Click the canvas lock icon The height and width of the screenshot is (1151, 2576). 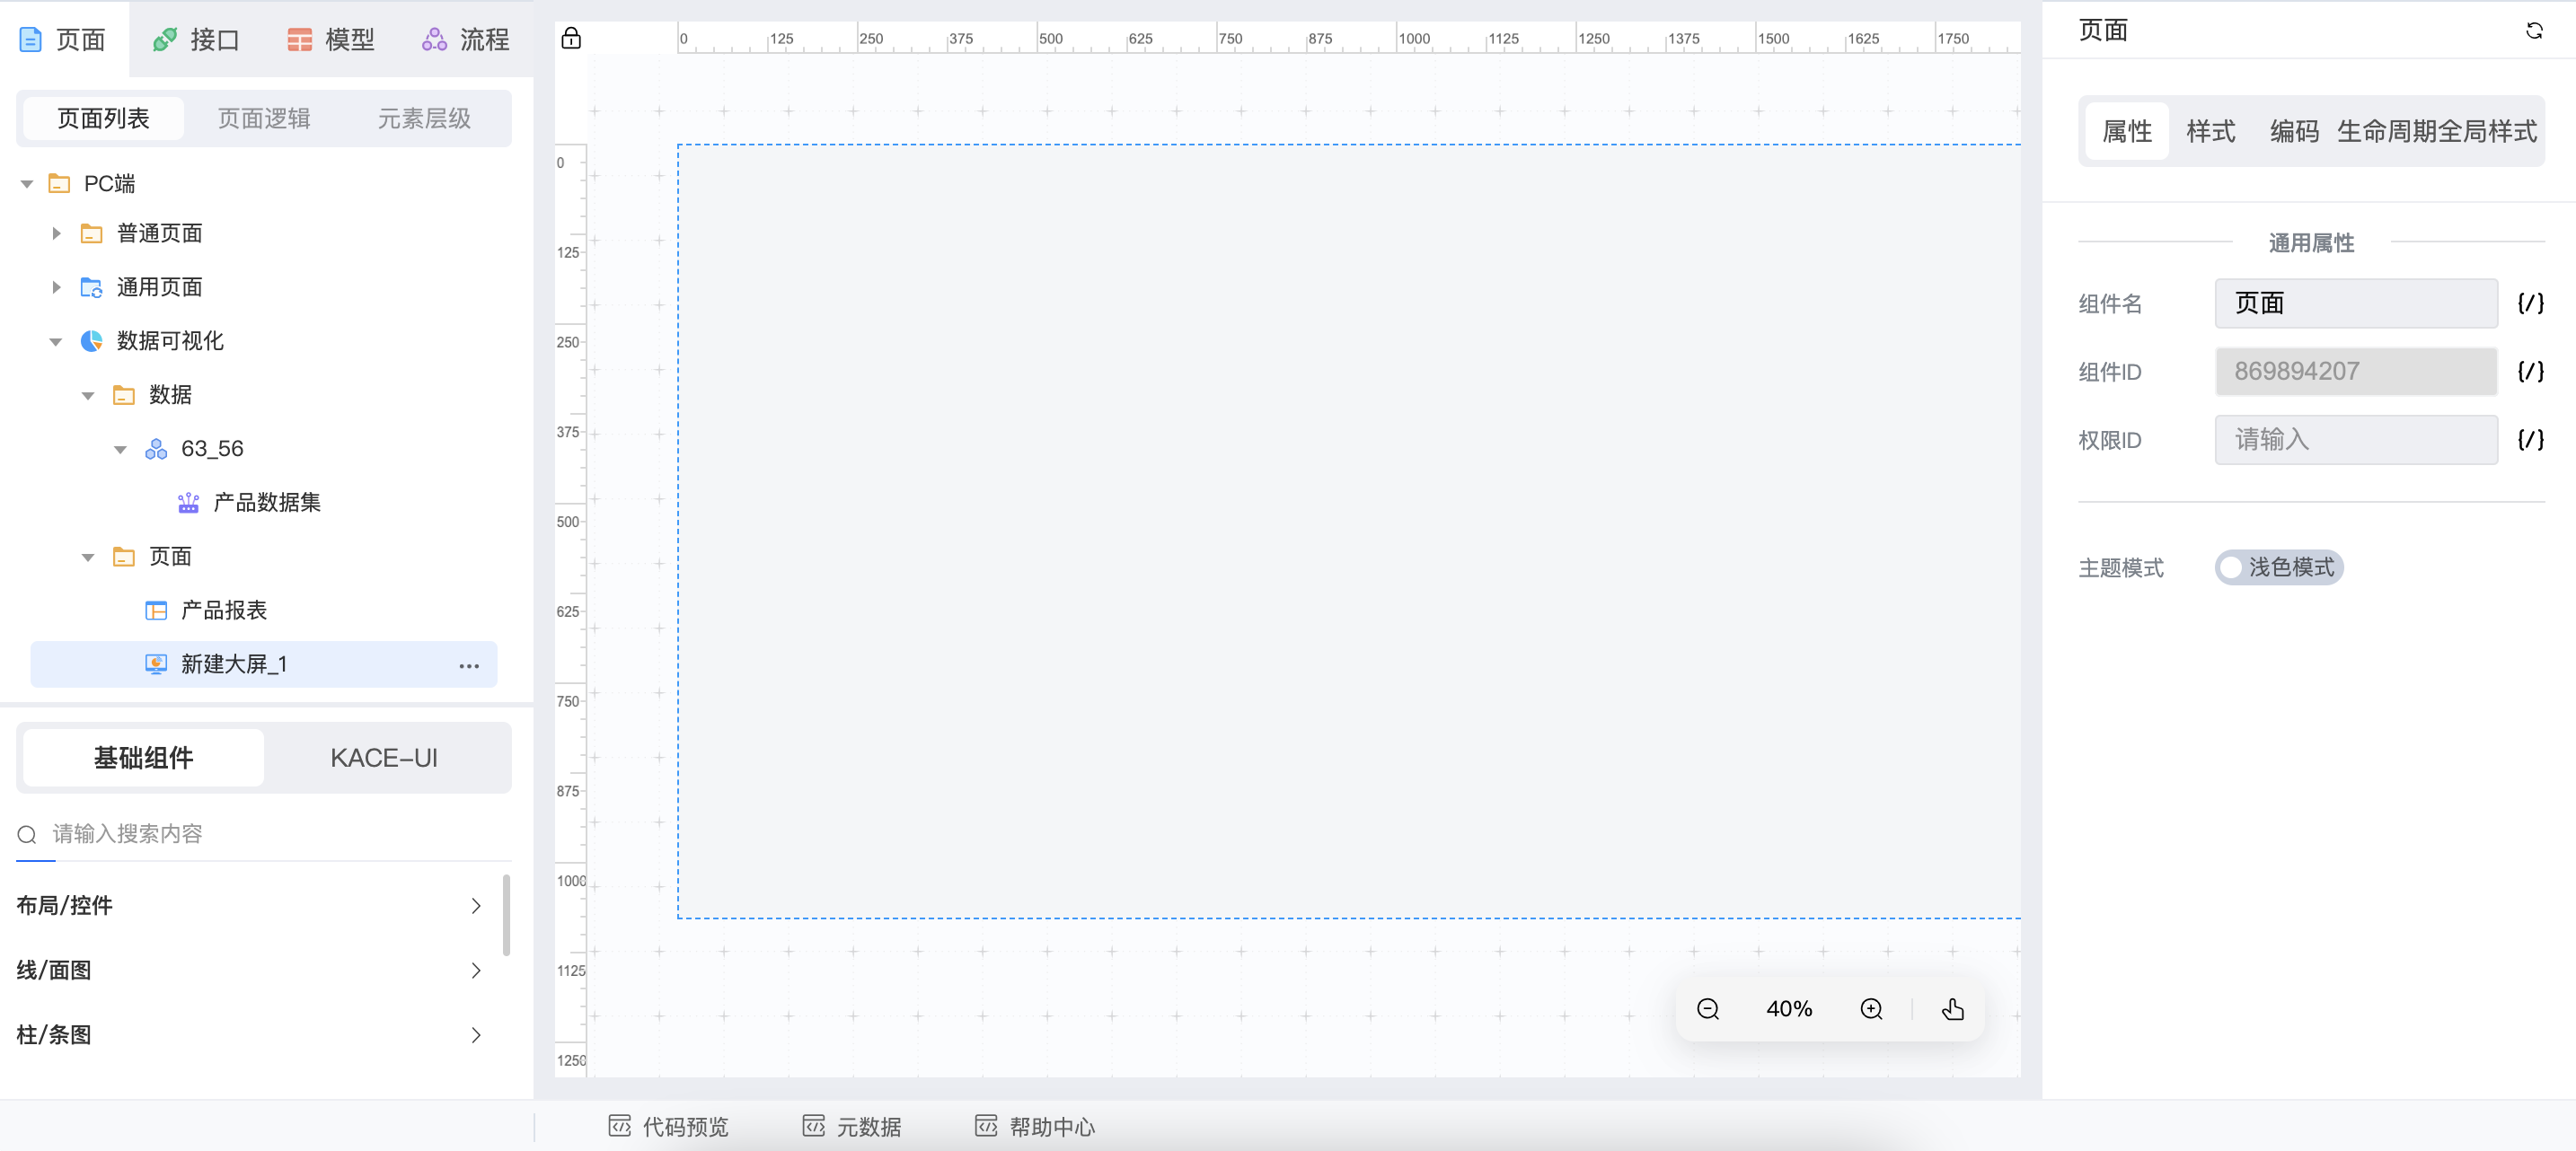pos(571,38)
